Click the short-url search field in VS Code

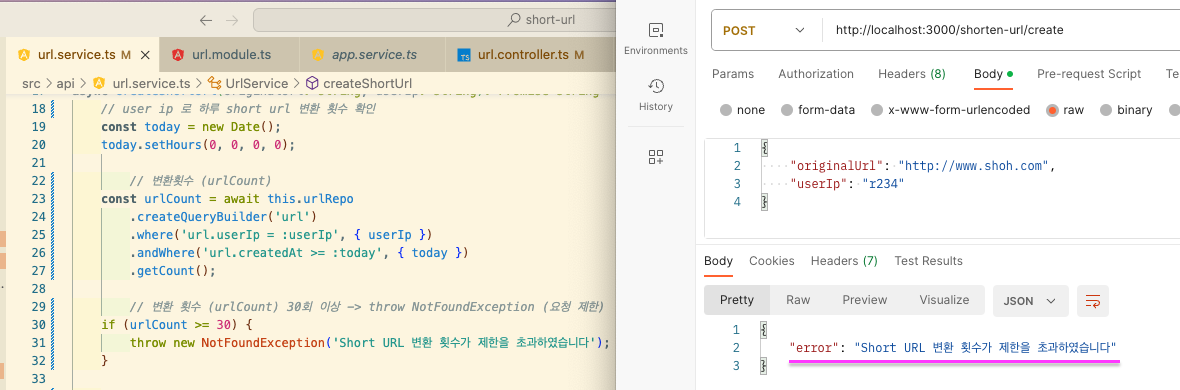tap(433, 20)
